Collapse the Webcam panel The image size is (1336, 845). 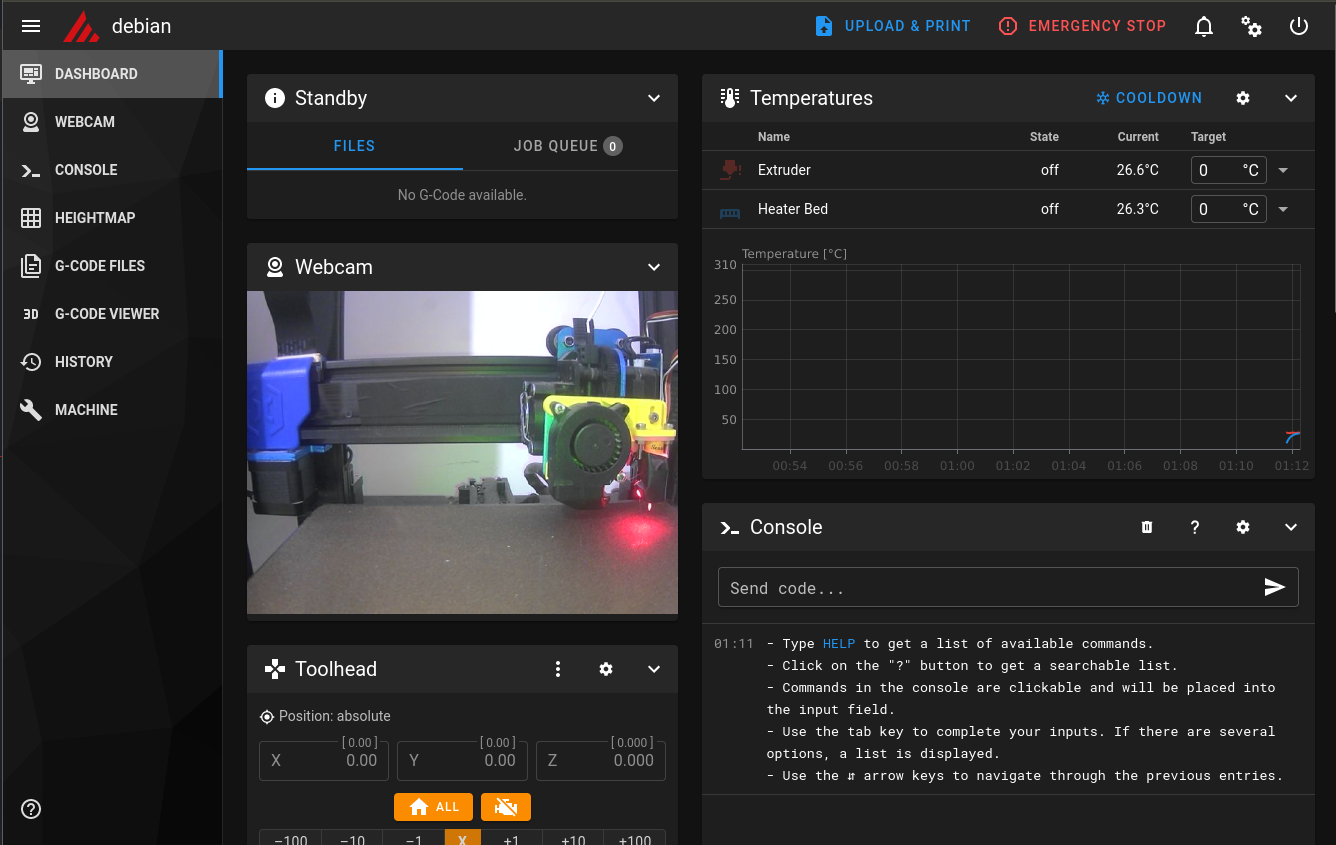click(654, 267)
